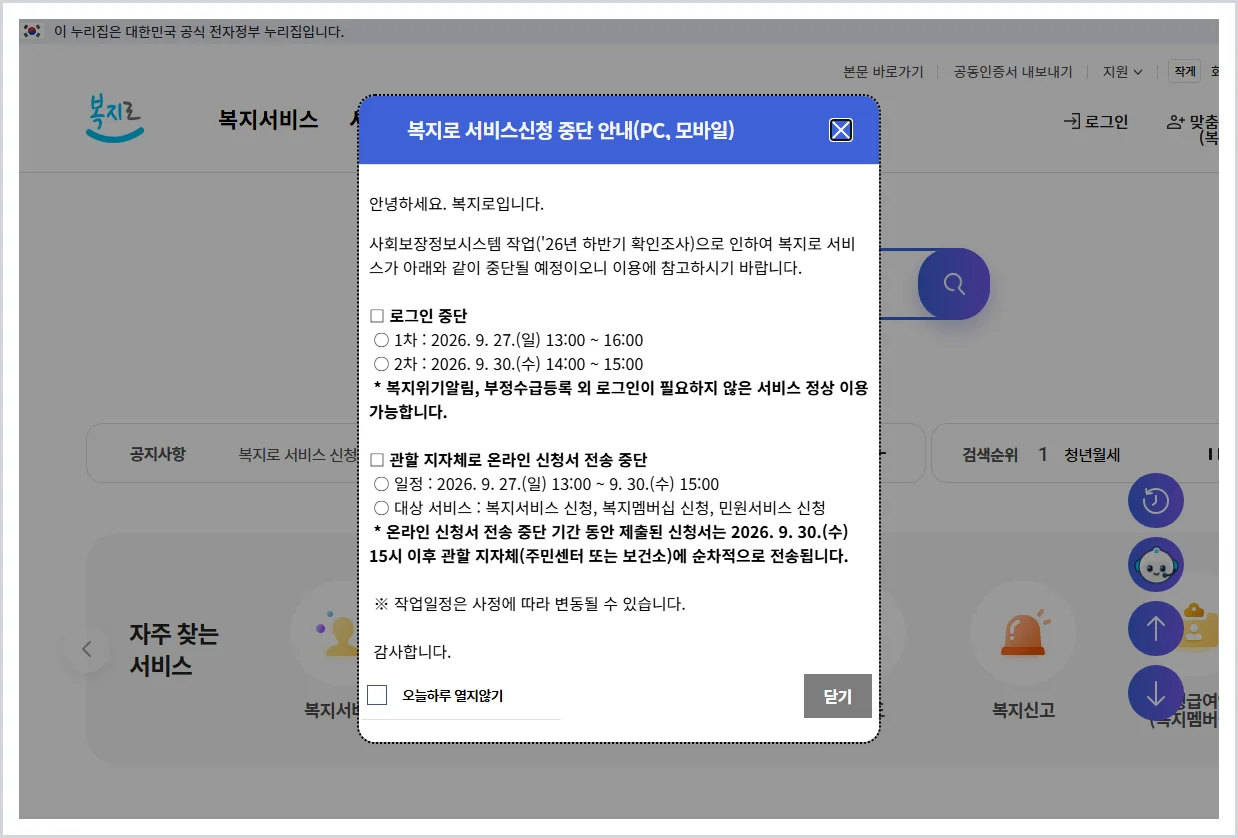Click the Korean flag icon in top banner
1238x838 pixels.
click(33, 31)
